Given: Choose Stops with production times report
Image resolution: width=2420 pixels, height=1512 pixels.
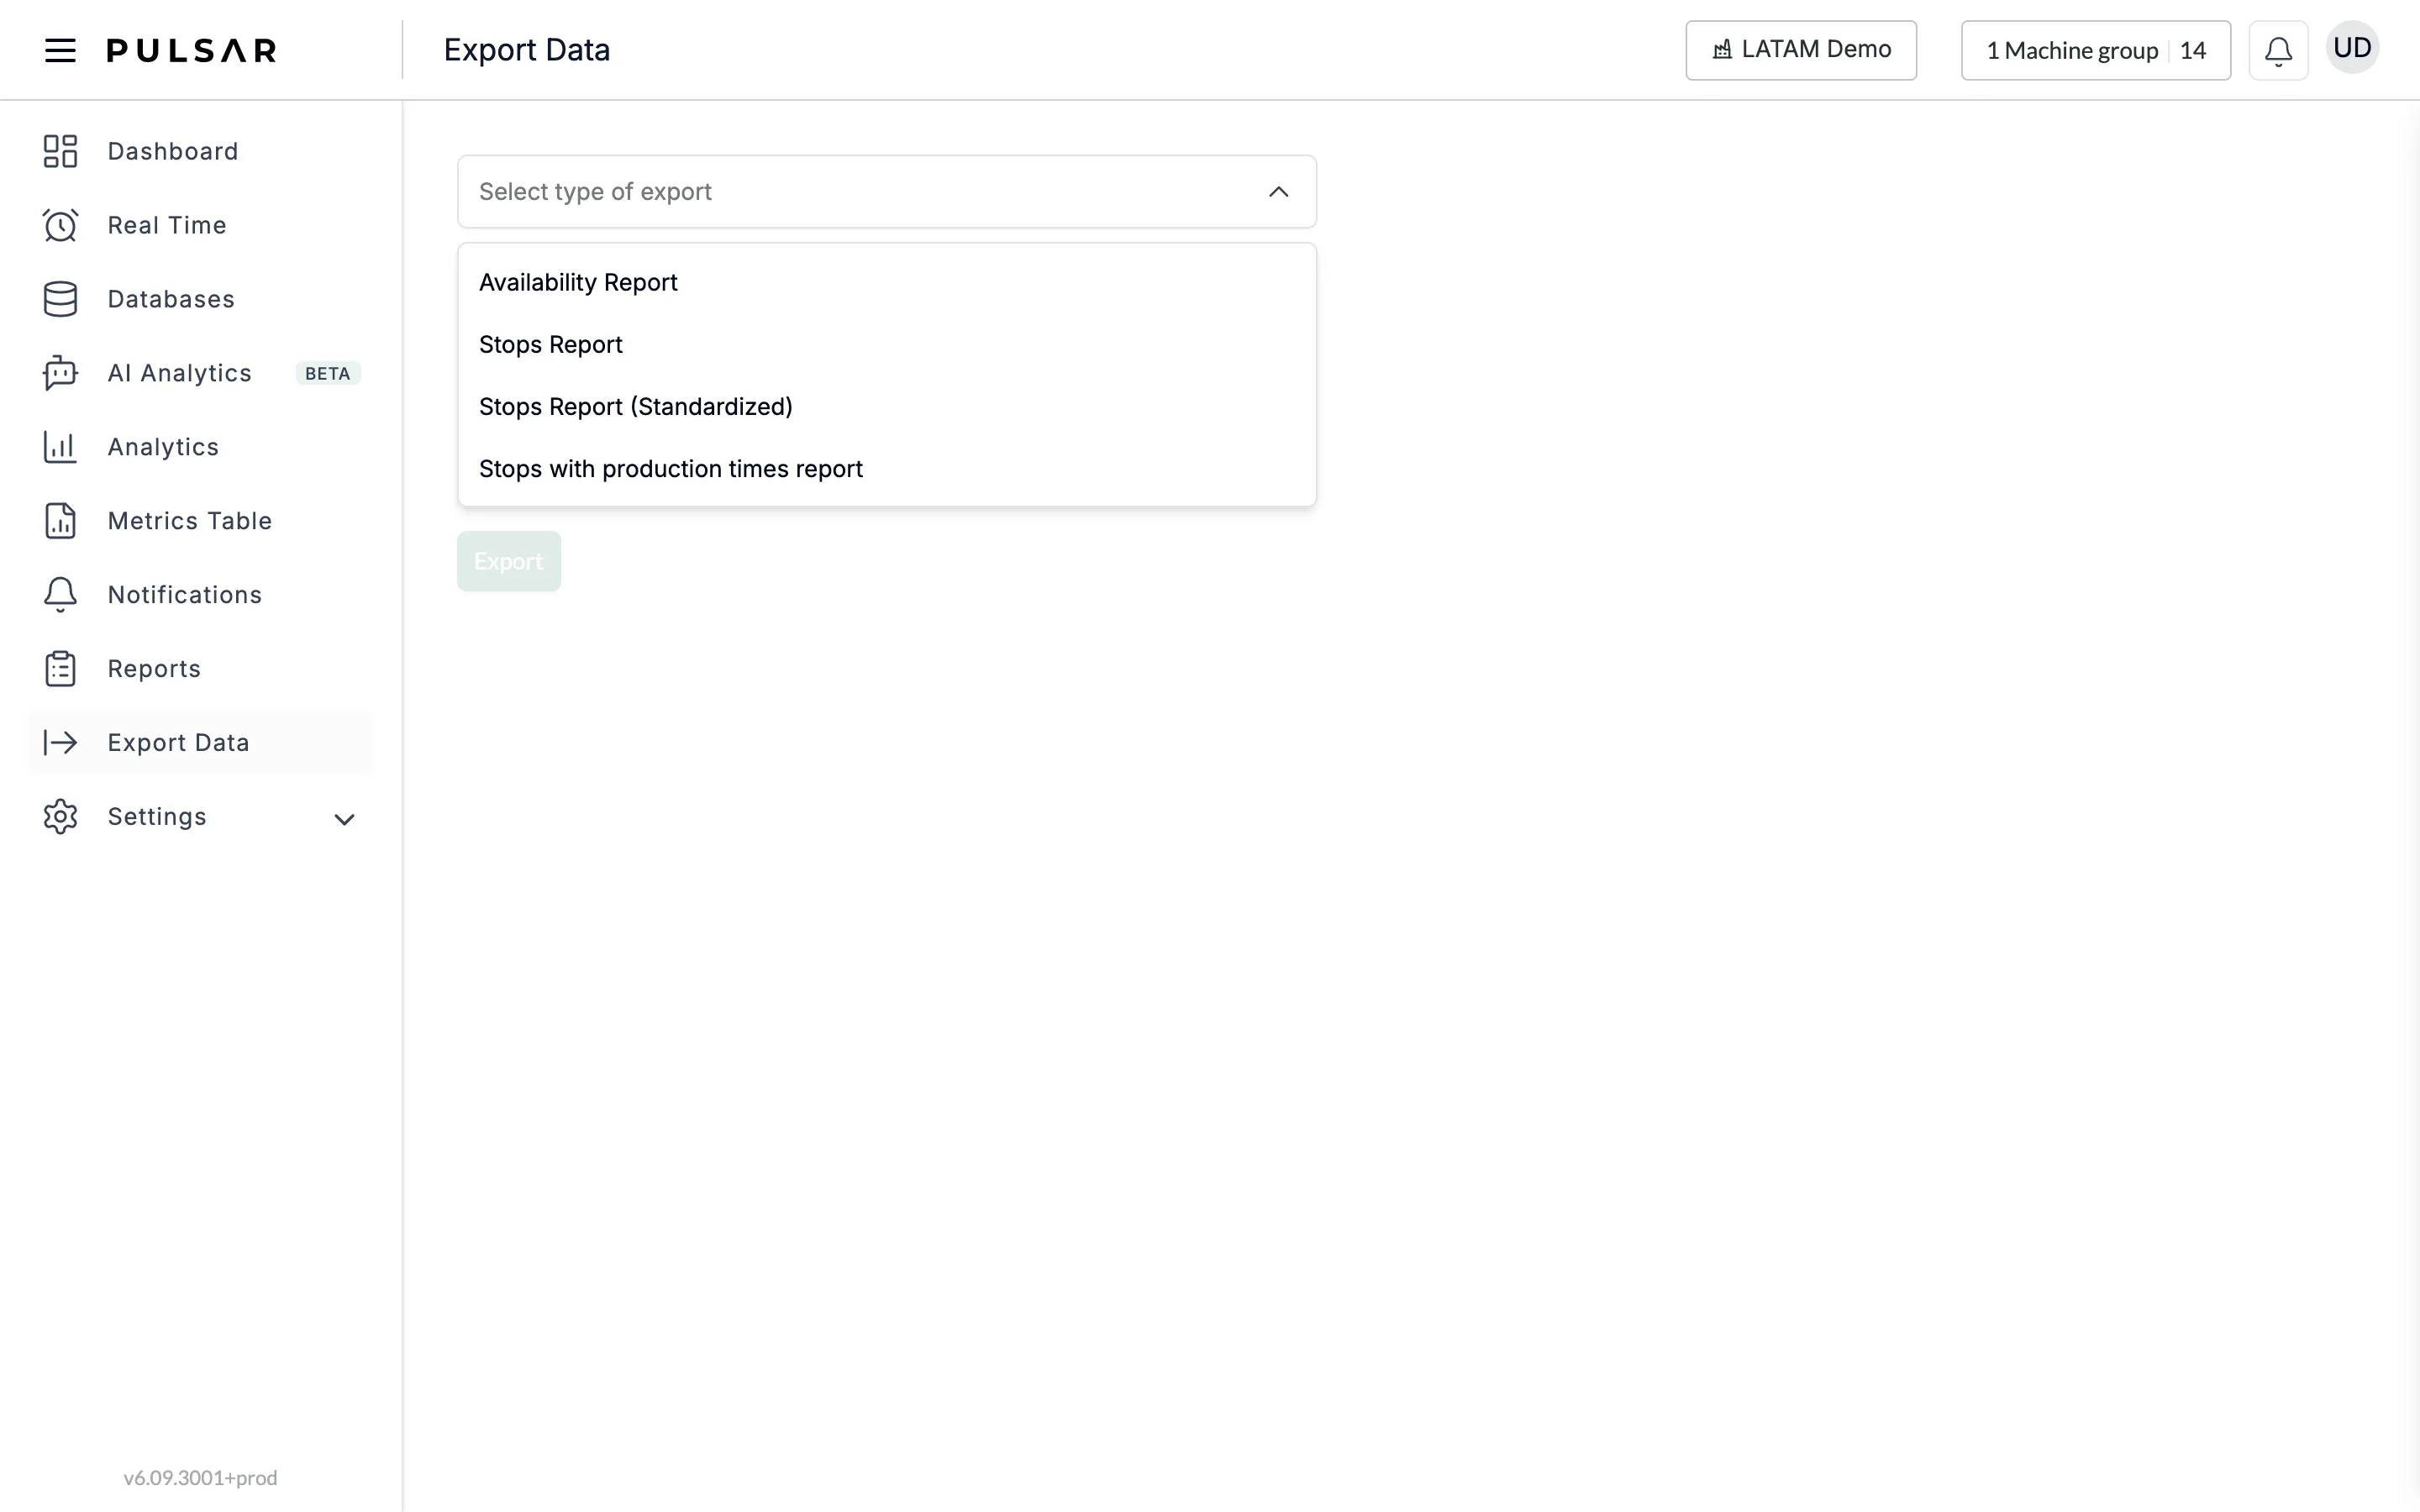Looking at the screenshot, I should coord(887,468).
